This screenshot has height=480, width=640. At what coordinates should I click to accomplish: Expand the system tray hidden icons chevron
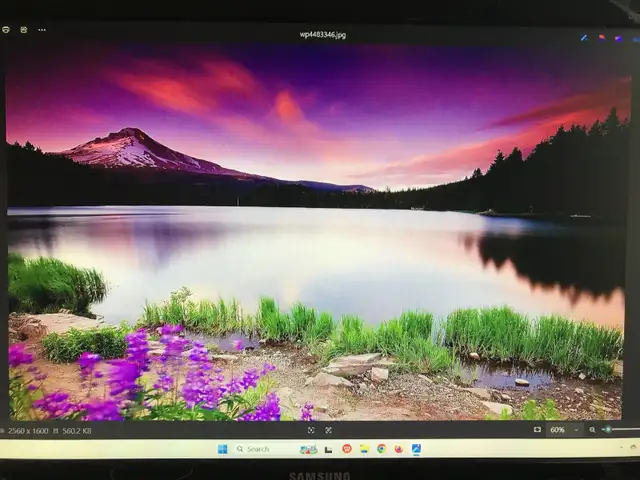click(622, 447)
